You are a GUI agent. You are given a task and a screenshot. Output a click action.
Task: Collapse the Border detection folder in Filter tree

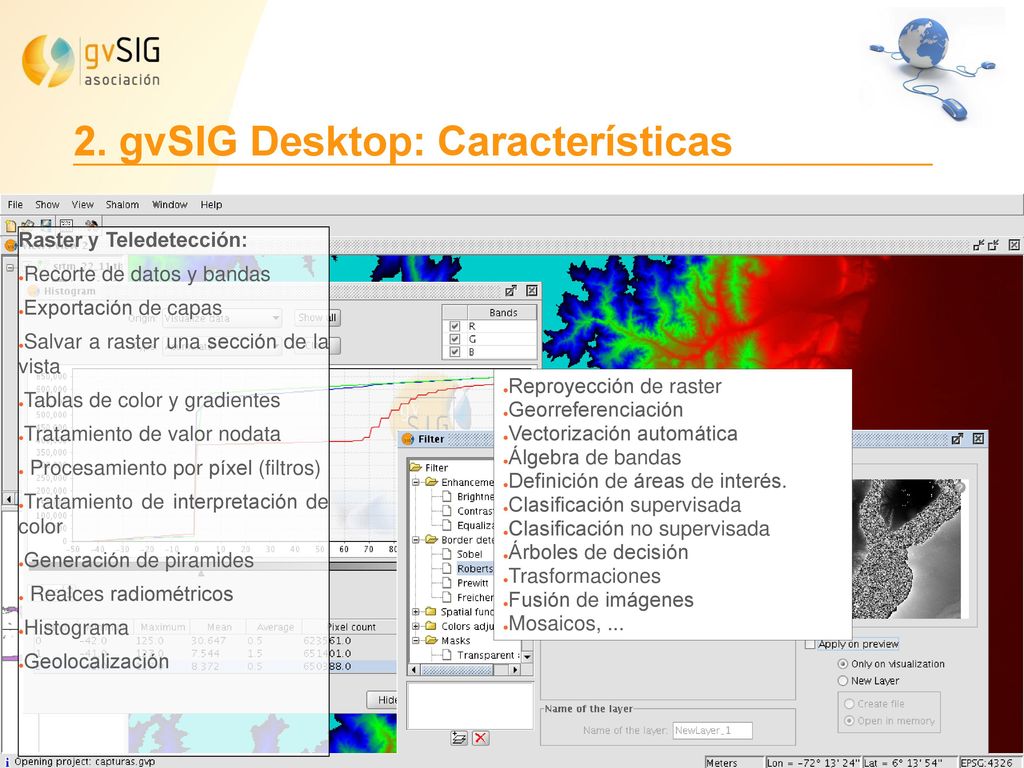(415, 539)
